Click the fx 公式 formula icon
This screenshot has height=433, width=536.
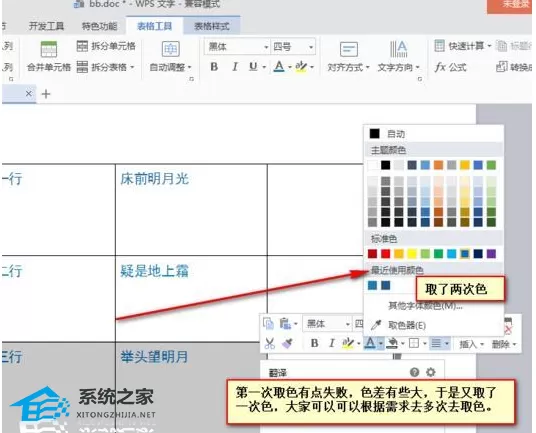click(451, 67)
